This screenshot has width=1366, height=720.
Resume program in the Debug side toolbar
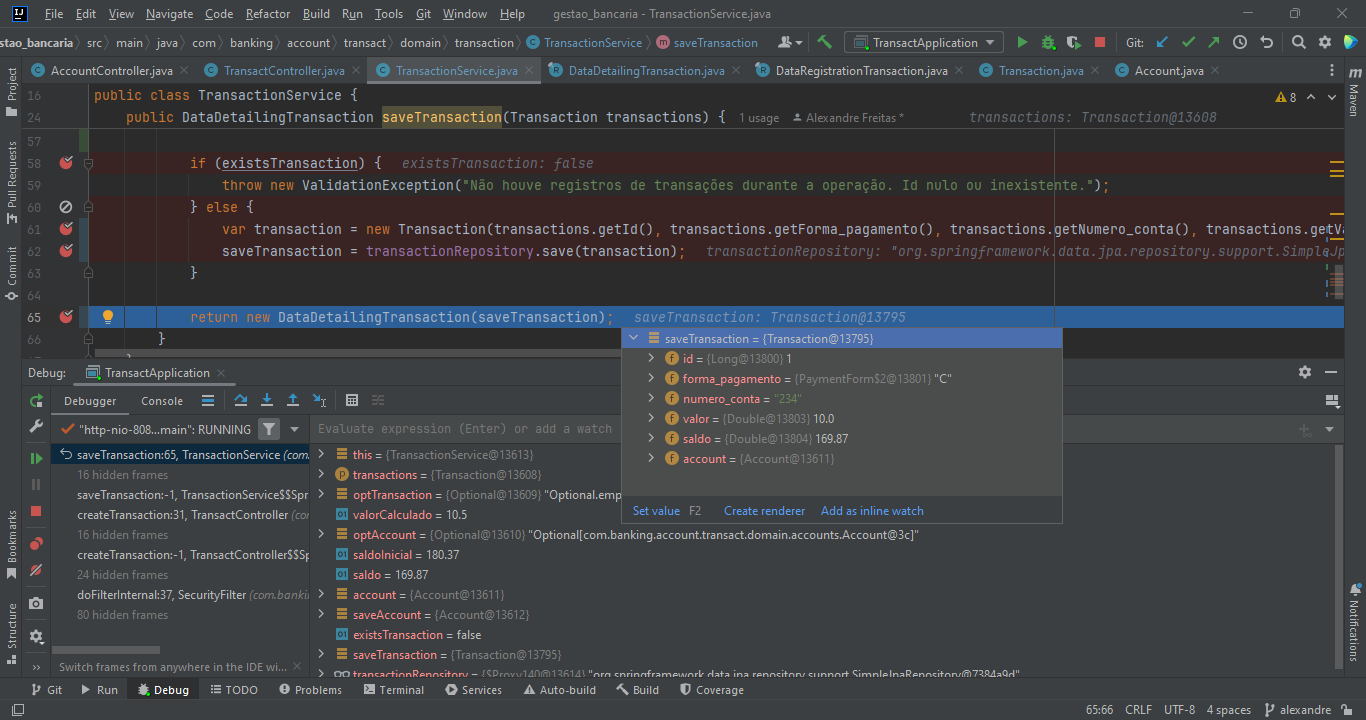click(36, 458)
